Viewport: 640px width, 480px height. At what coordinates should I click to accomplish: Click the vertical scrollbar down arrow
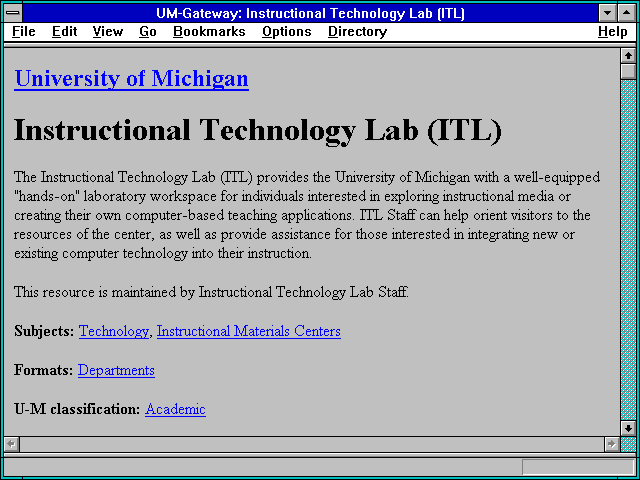point(628,428)
